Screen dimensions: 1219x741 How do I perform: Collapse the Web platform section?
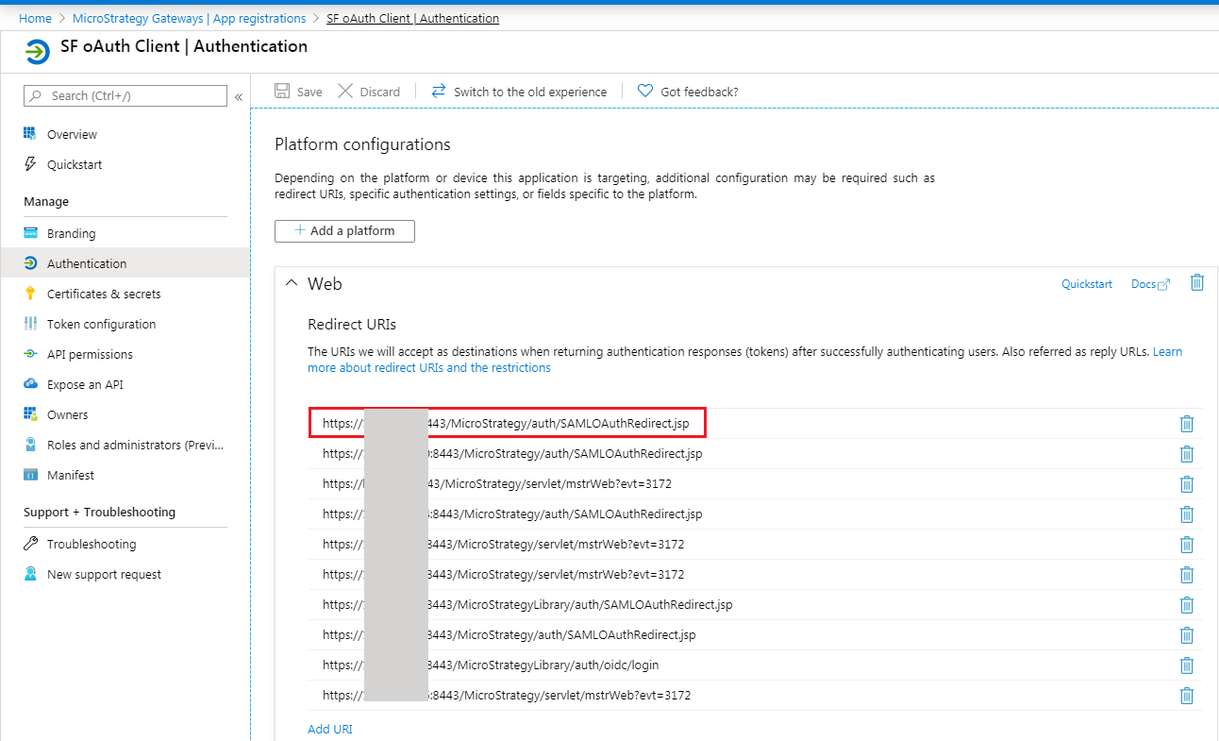pyautogui.click(x=291, y=284)
